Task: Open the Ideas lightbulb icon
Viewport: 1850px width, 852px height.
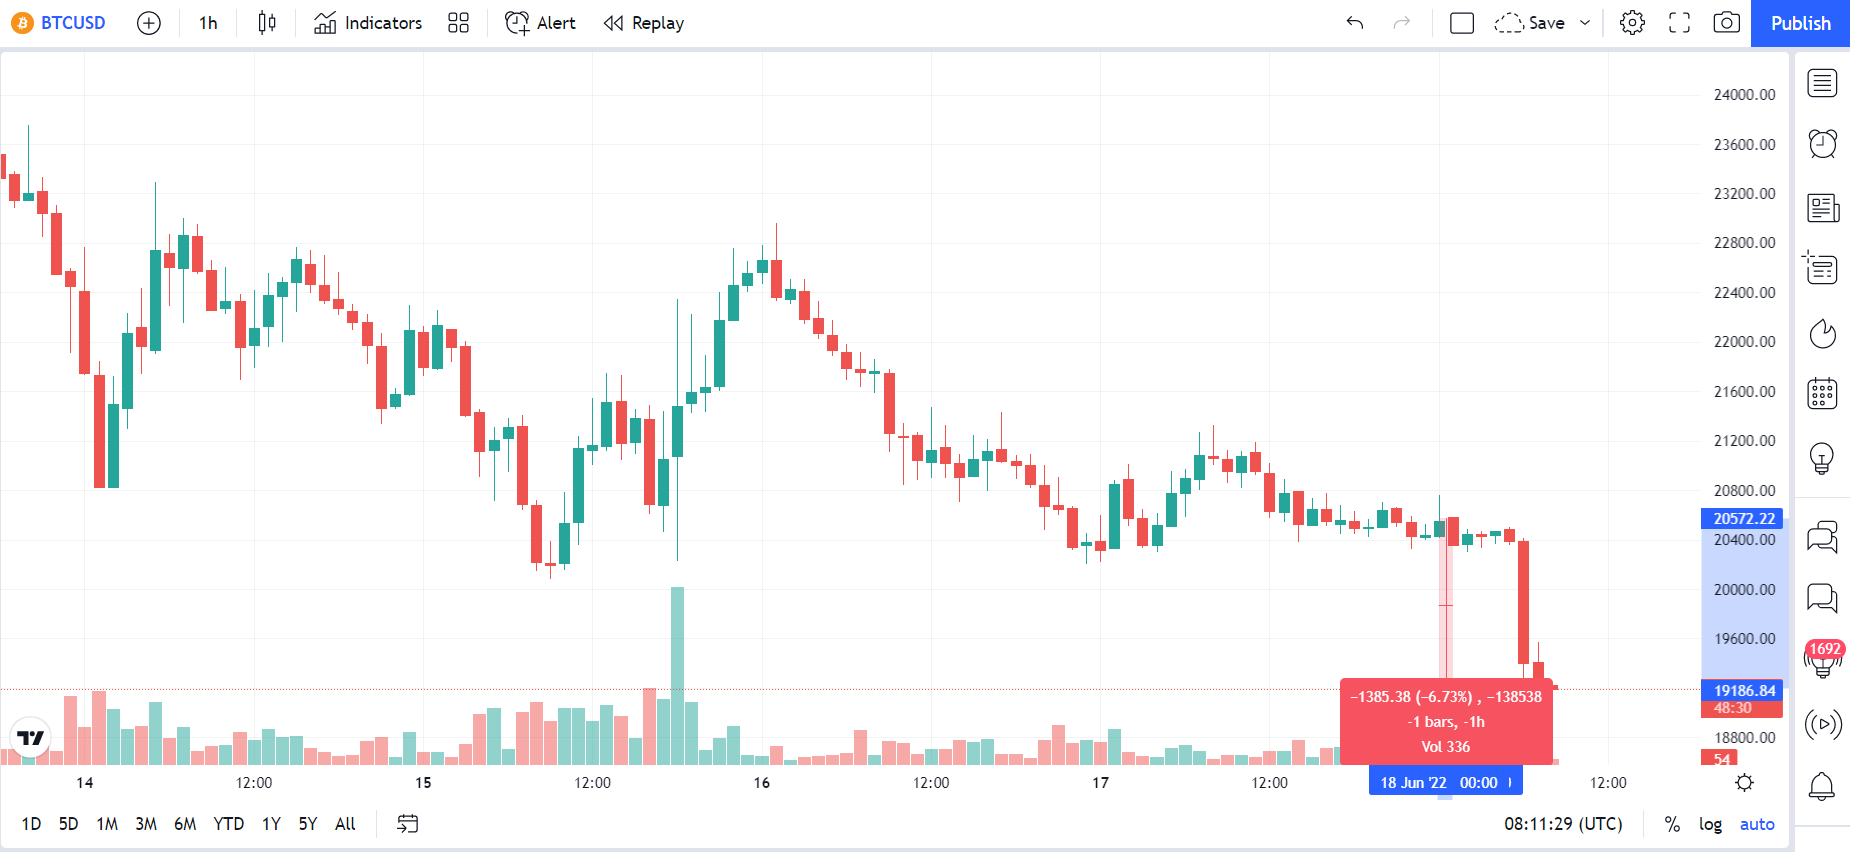Action: tap(1822, 458)
